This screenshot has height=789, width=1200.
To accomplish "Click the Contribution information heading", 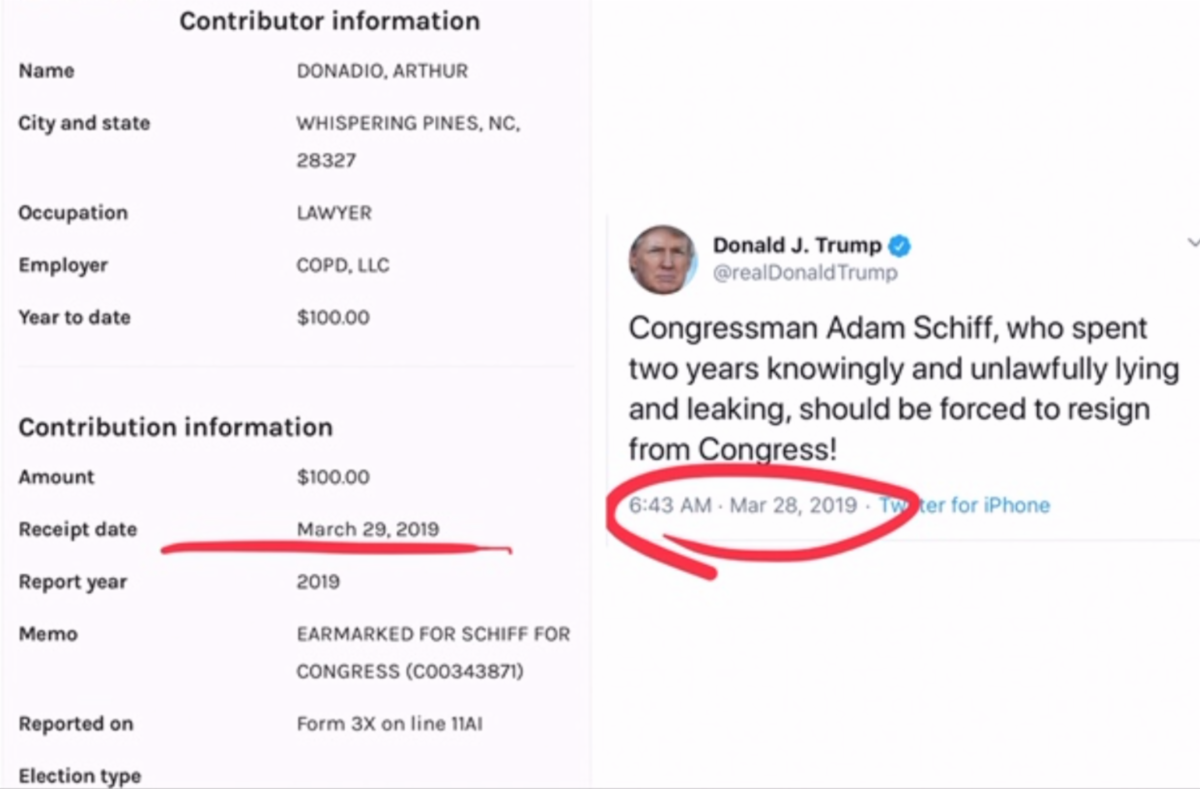I will point(175,427).
